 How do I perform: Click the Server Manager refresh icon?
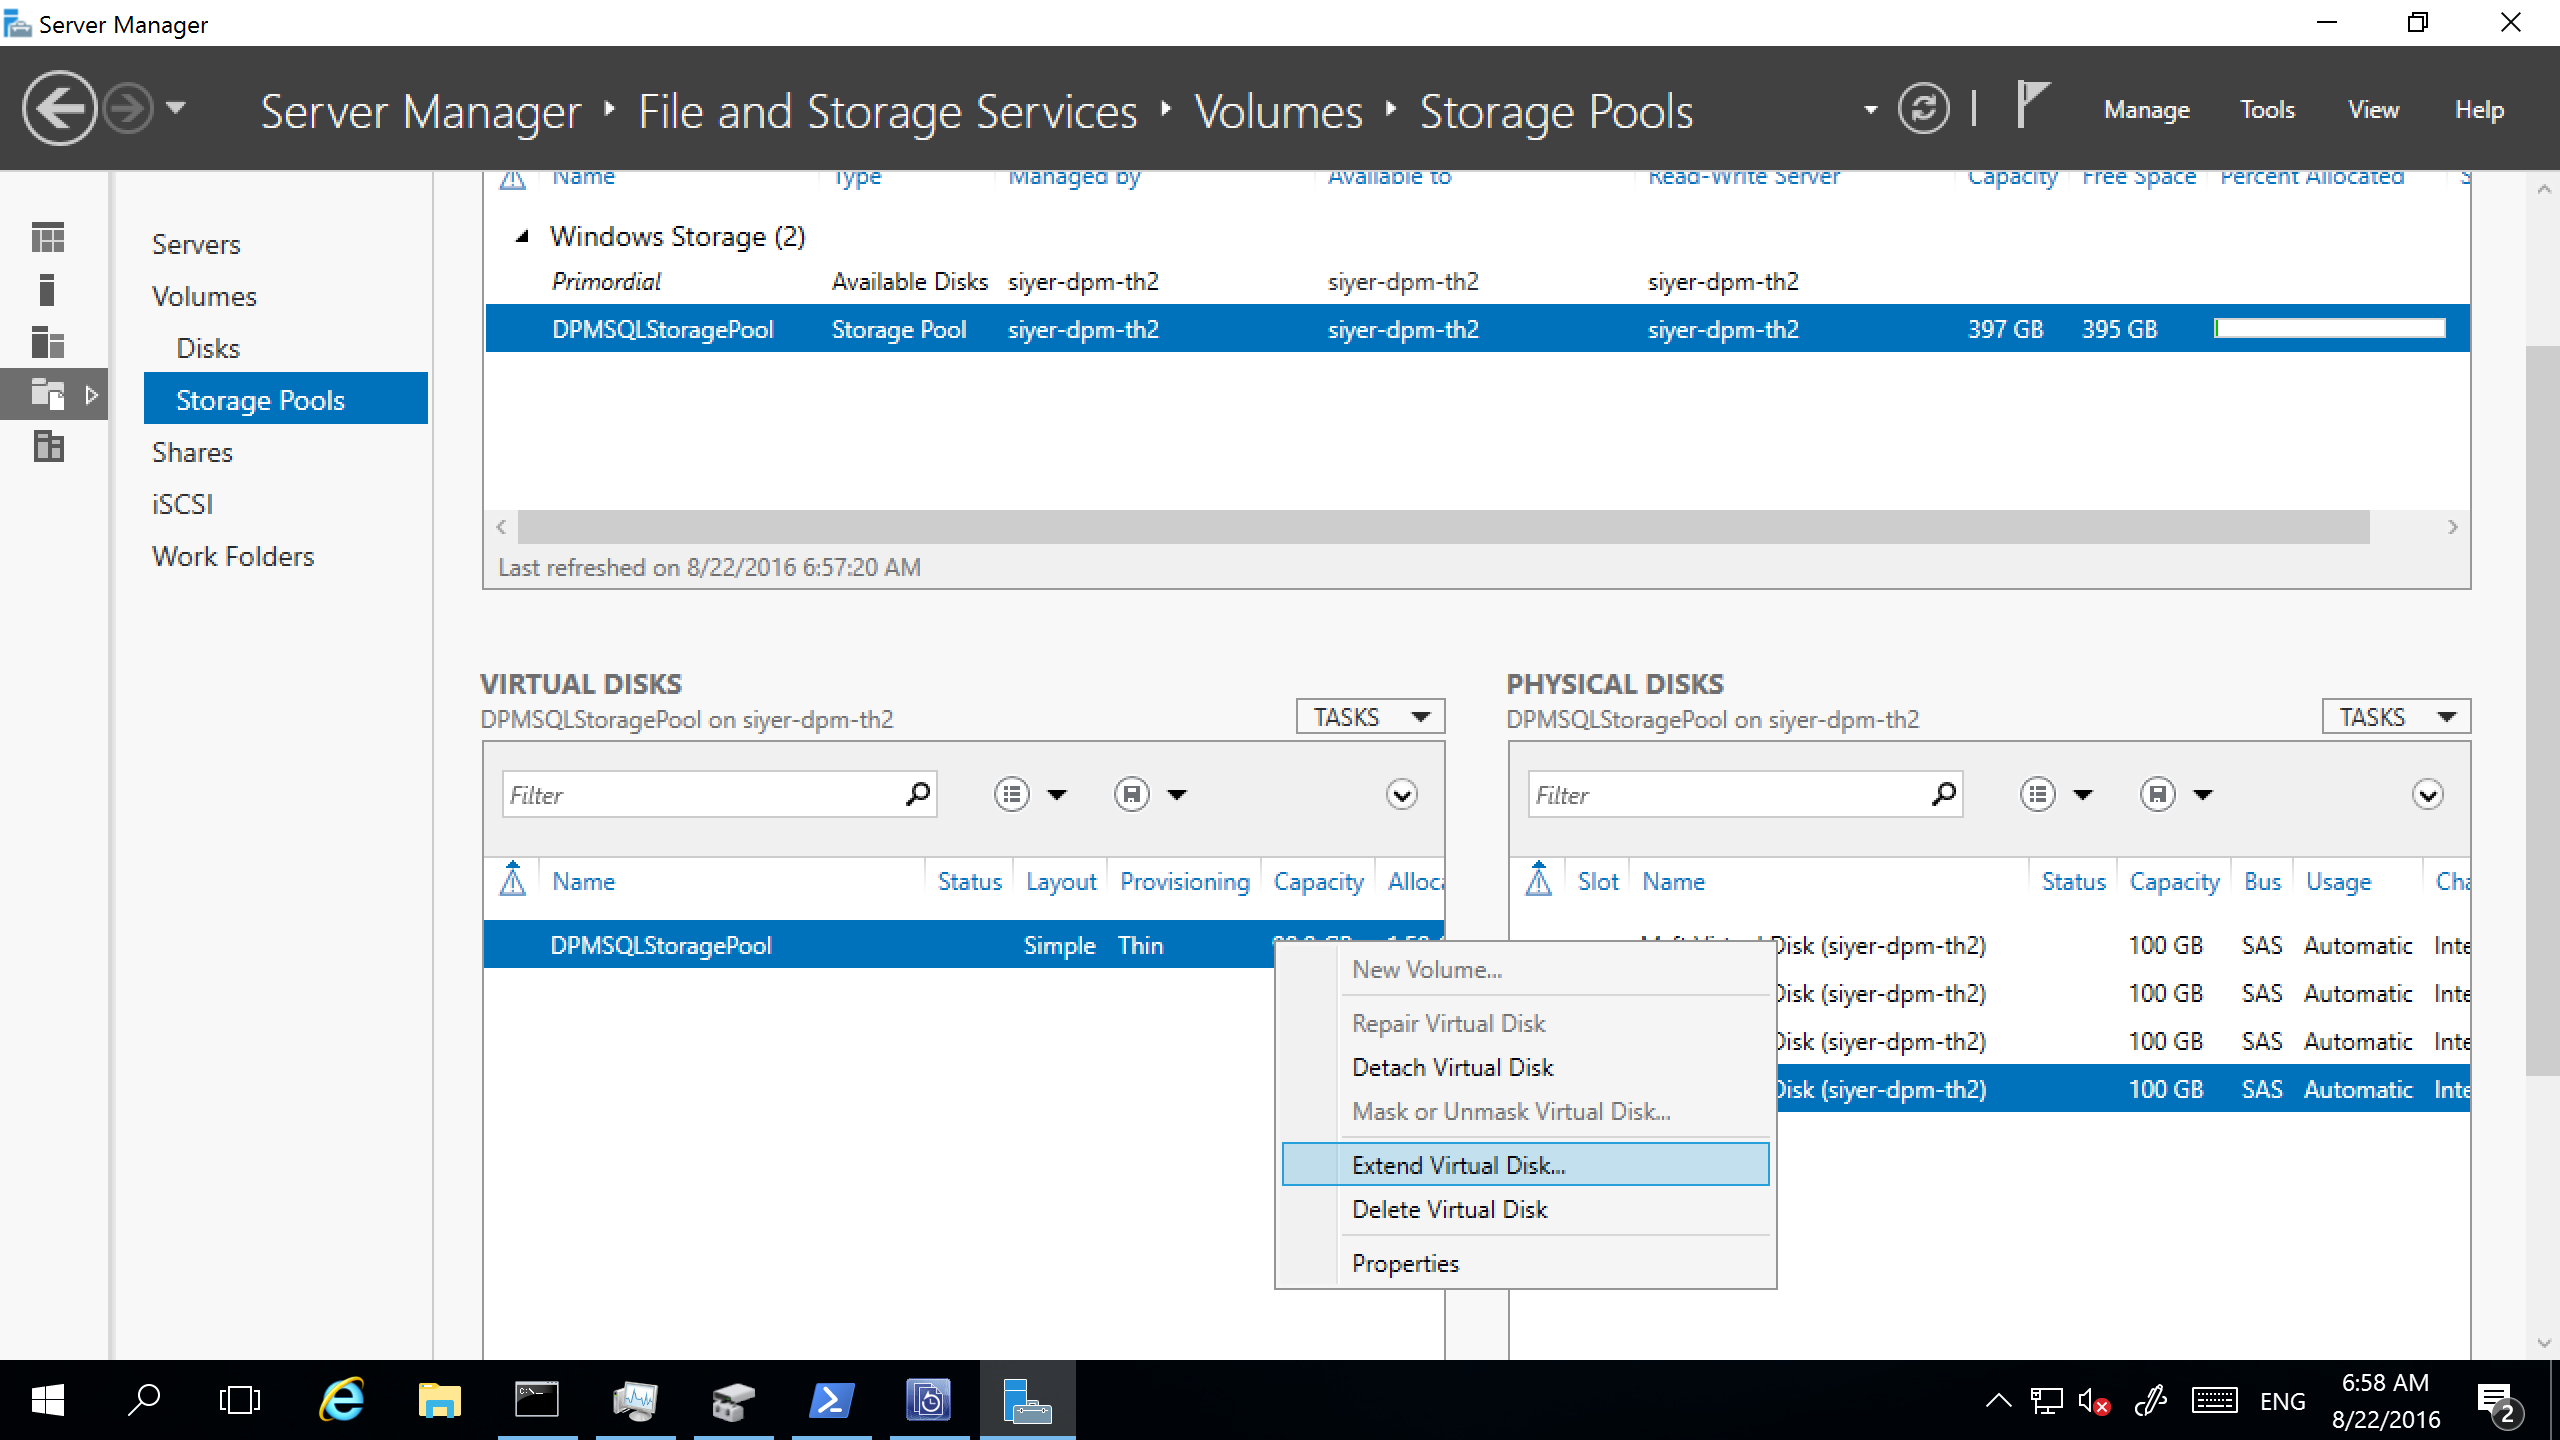click(1932, 109)
